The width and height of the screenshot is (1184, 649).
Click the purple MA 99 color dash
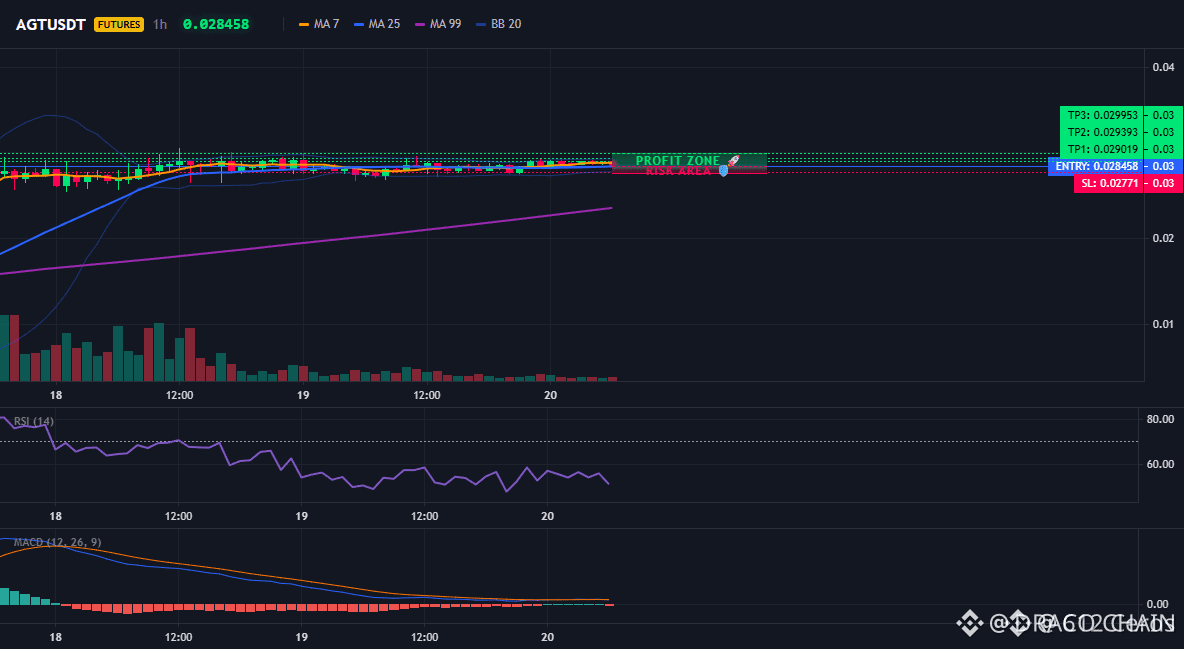tap(420, 24)
